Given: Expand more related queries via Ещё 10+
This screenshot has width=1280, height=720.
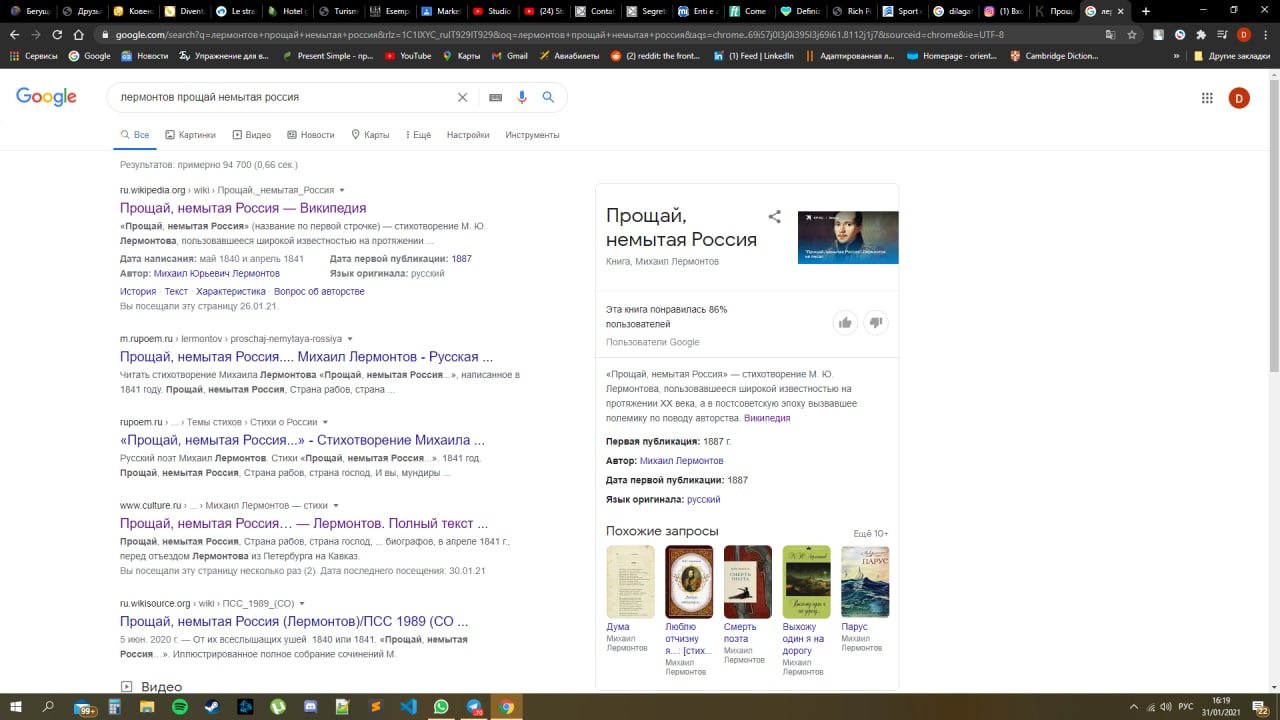Looking at the screenshot, I should click(870, 533).
